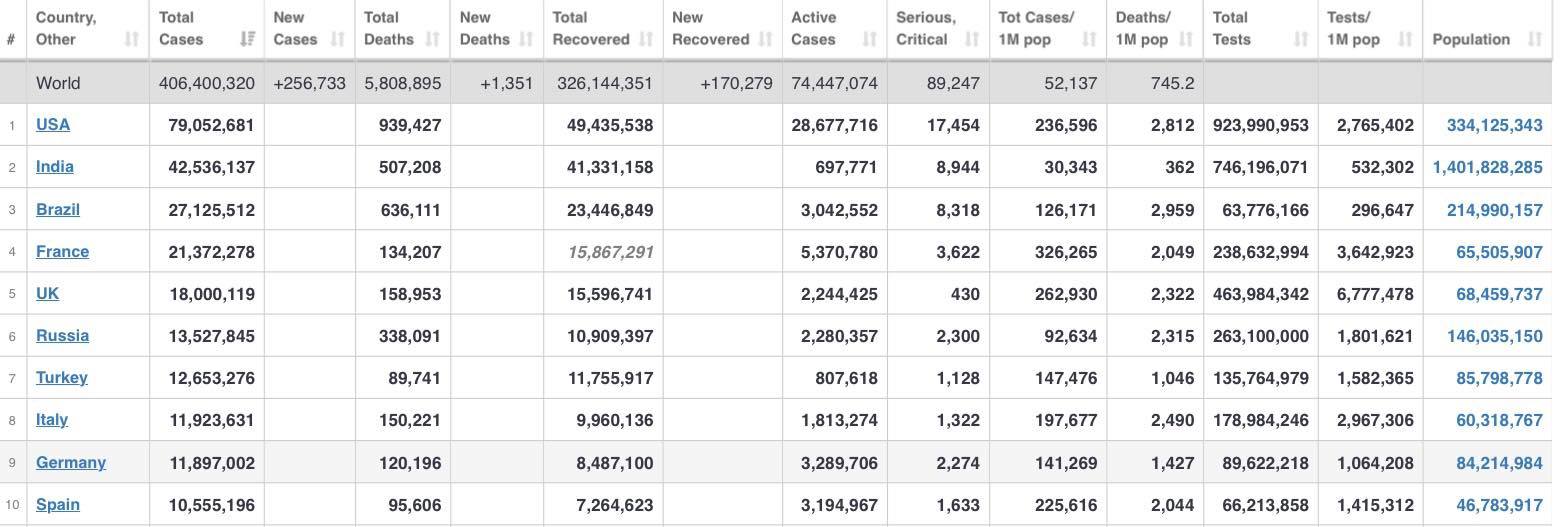
Task: Click USA population 334,125,343 link
Action: click(x=1494, y=125)
